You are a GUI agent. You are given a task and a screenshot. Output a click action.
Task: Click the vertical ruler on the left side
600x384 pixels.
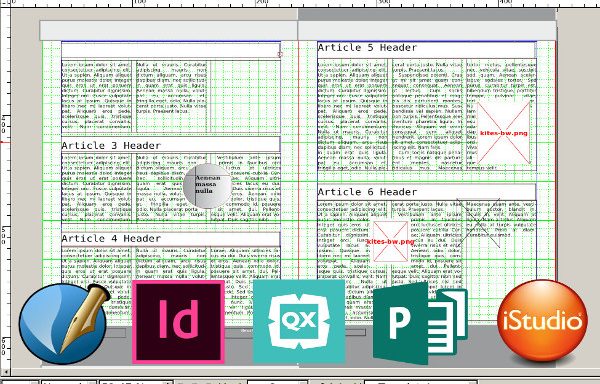pyautogui.click(x=5, y=187)
